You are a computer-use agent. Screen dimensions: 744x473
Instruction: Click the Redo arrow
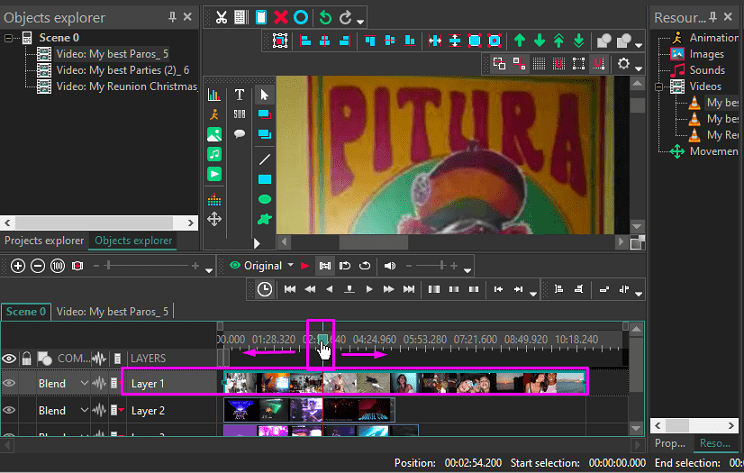345,18
